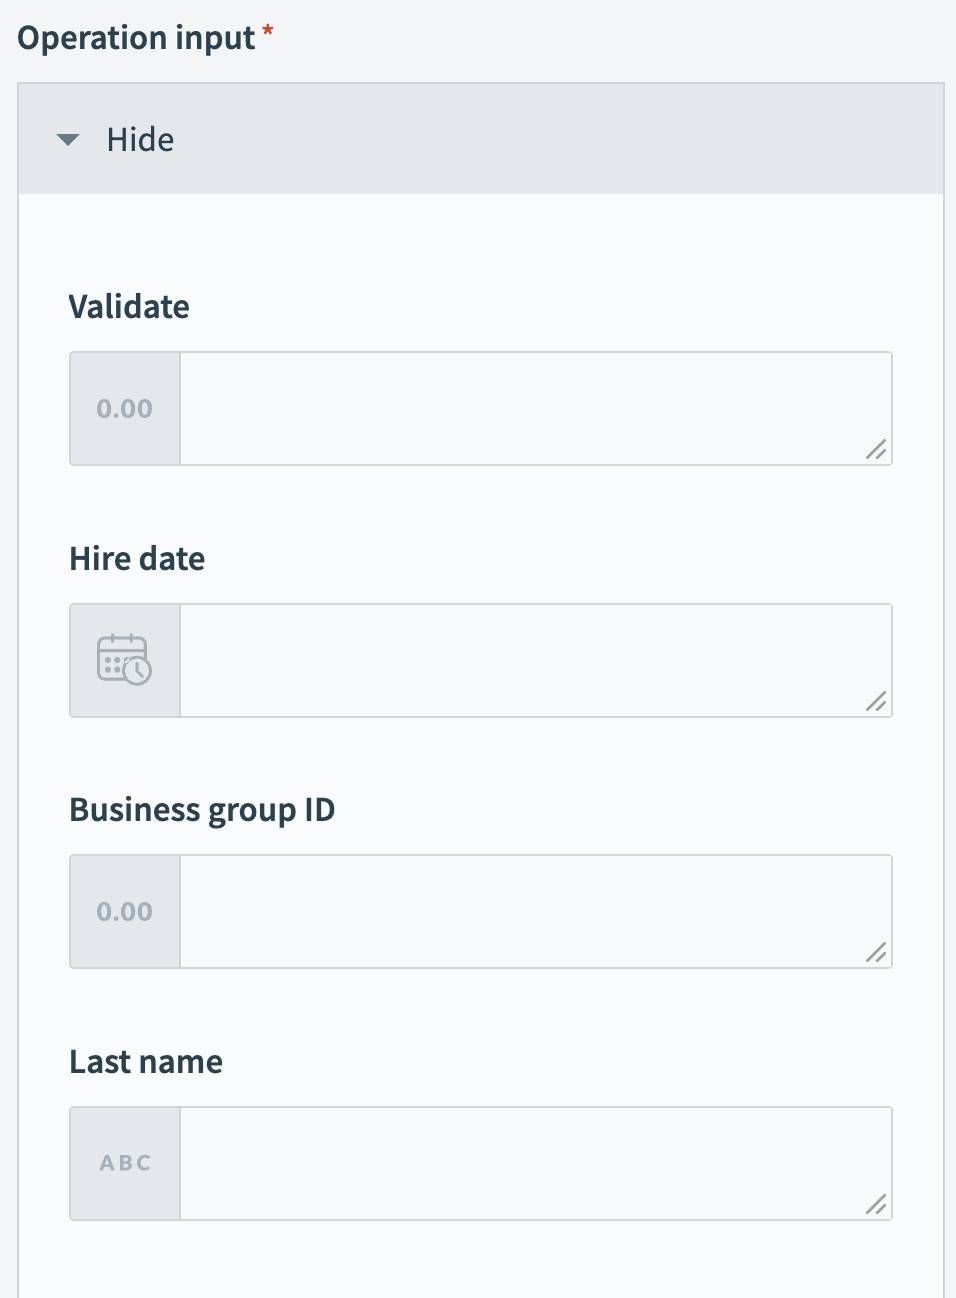Click the Hire date calendar icon
The height and width of the screenshot is (1298, 956).
[x=125, y=660]
